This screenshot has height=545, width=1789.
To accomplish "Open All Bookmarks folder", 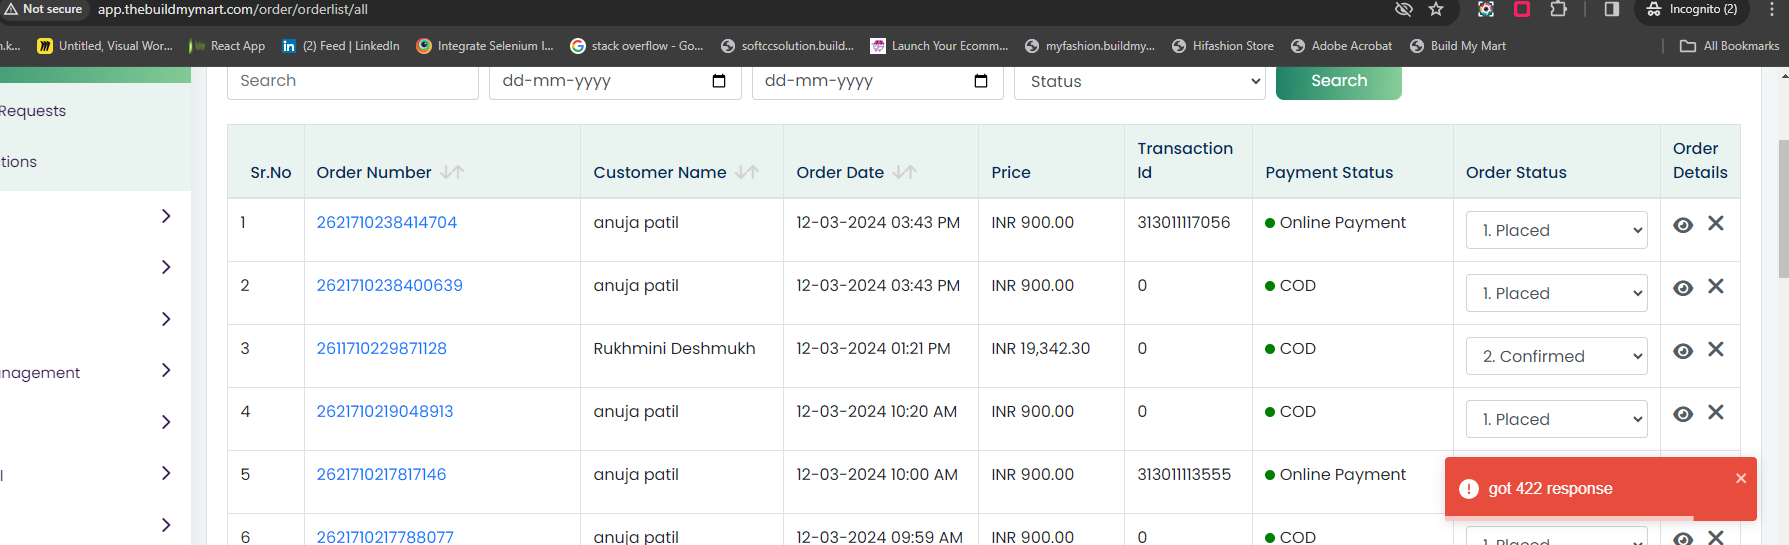I will click(x=1729, y=46).
